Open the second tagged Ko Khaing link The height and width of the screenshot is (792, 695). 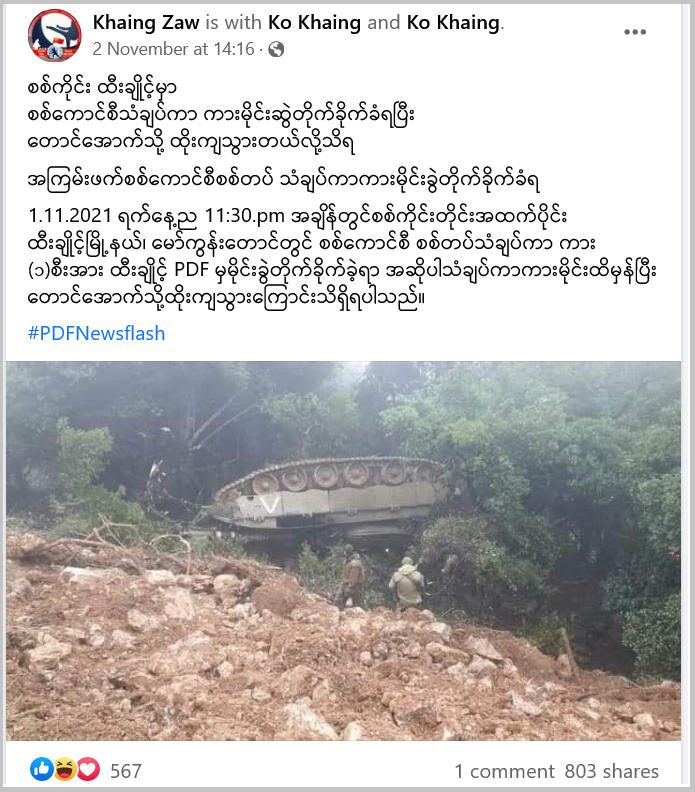(x=454, y=23)
